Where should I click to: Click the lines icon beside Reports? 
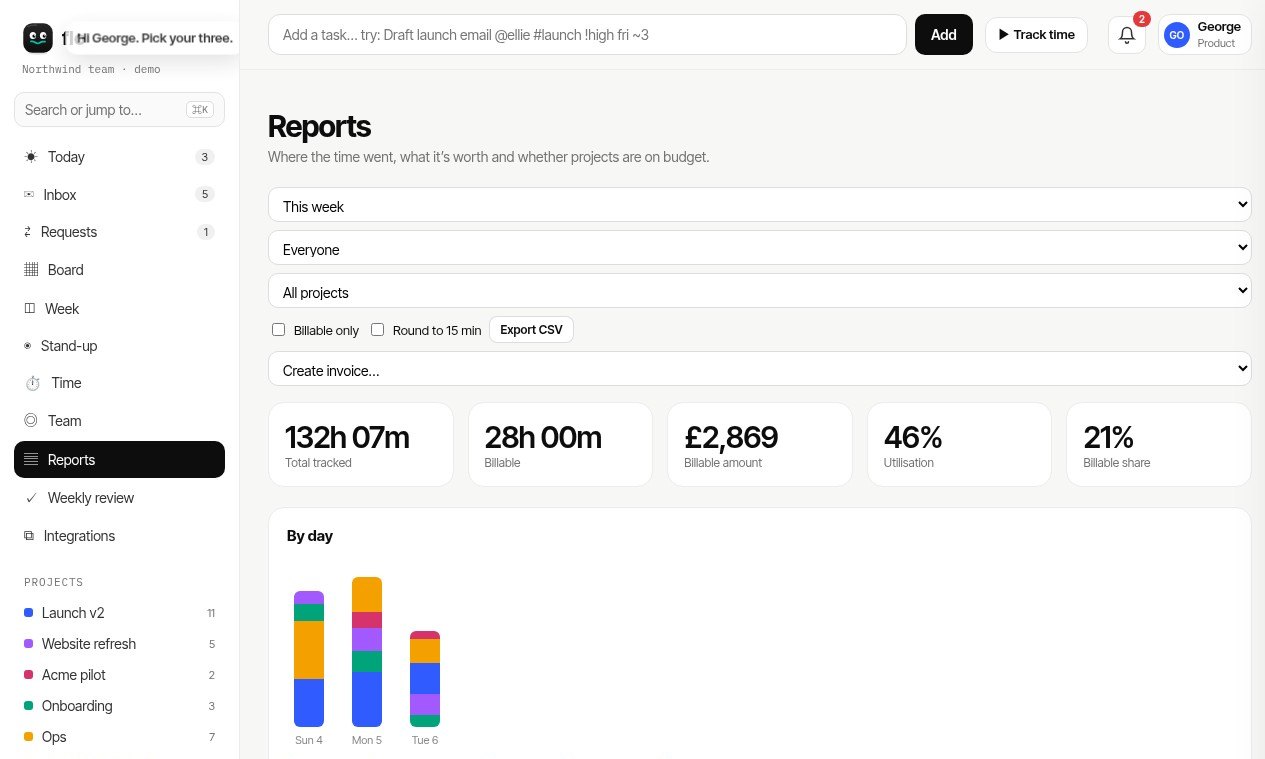pos(31,460)
